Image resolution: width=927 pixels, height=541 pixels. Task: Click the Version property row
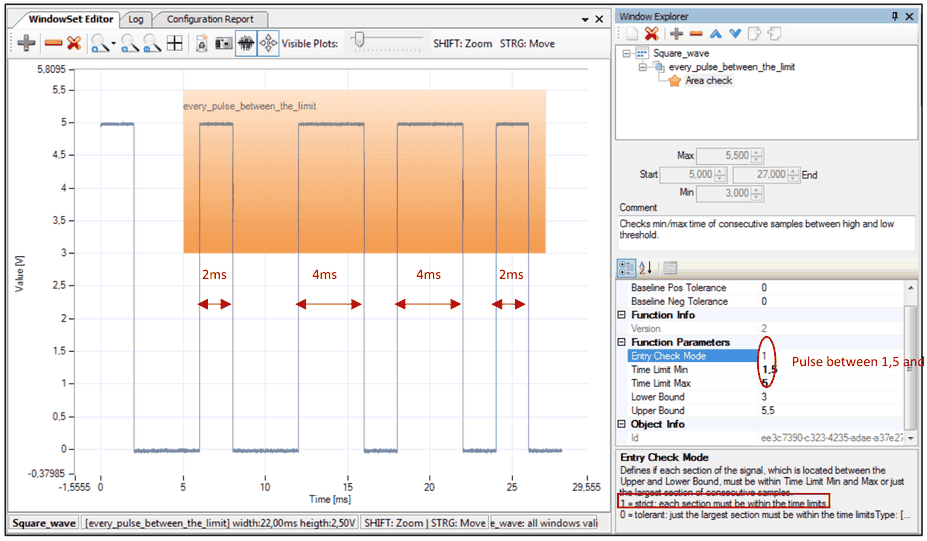pyautogui.click(x=766, y=329)
